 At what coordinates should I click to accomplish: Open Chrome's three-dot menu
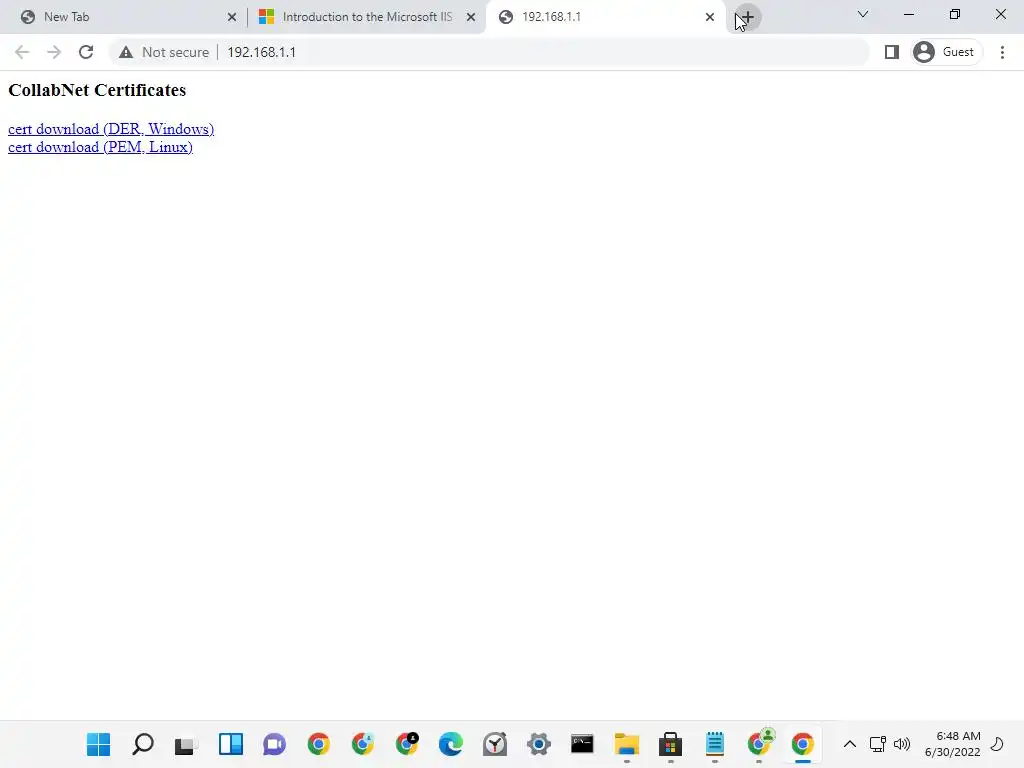coord(1002,52)
